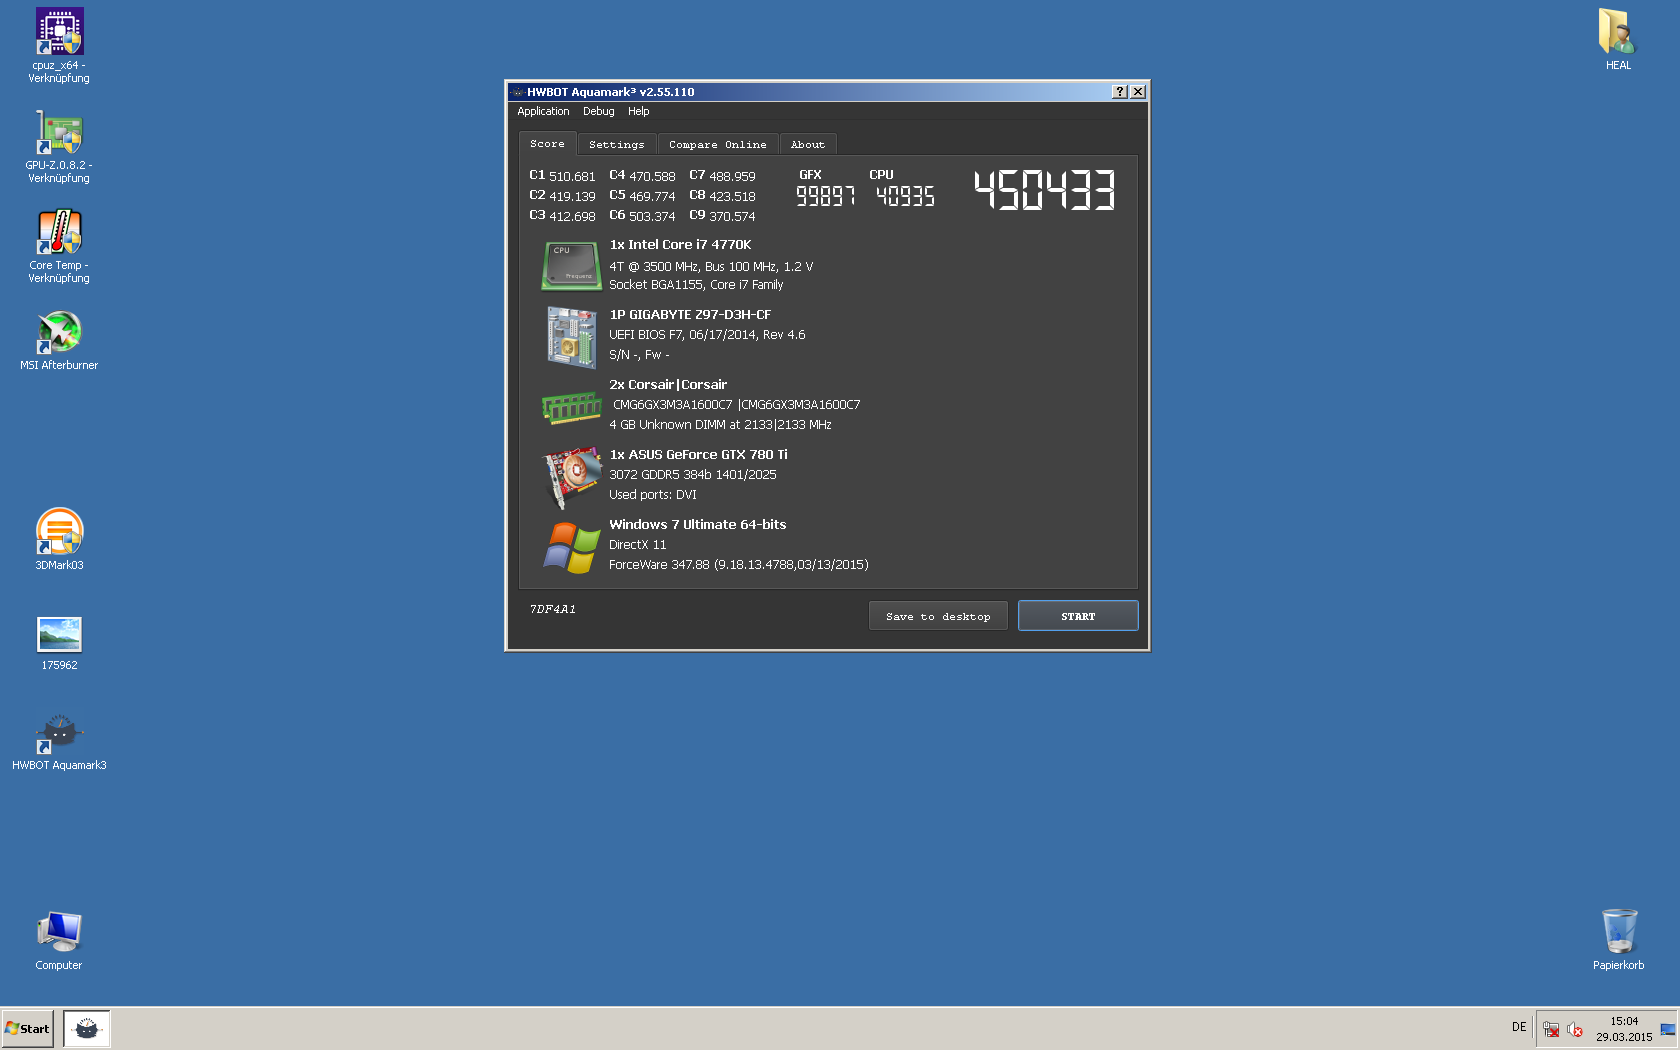Click the C4 470.588 value
This screenshot has width=1680, height=1050.
[x=642, y=176]
